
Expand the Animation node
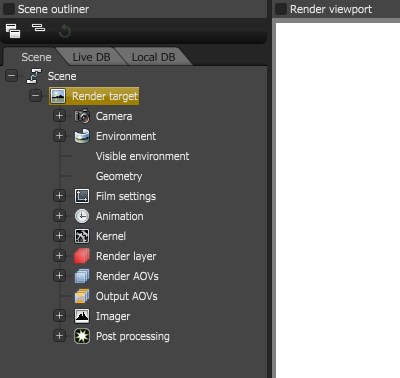[59, 216]
